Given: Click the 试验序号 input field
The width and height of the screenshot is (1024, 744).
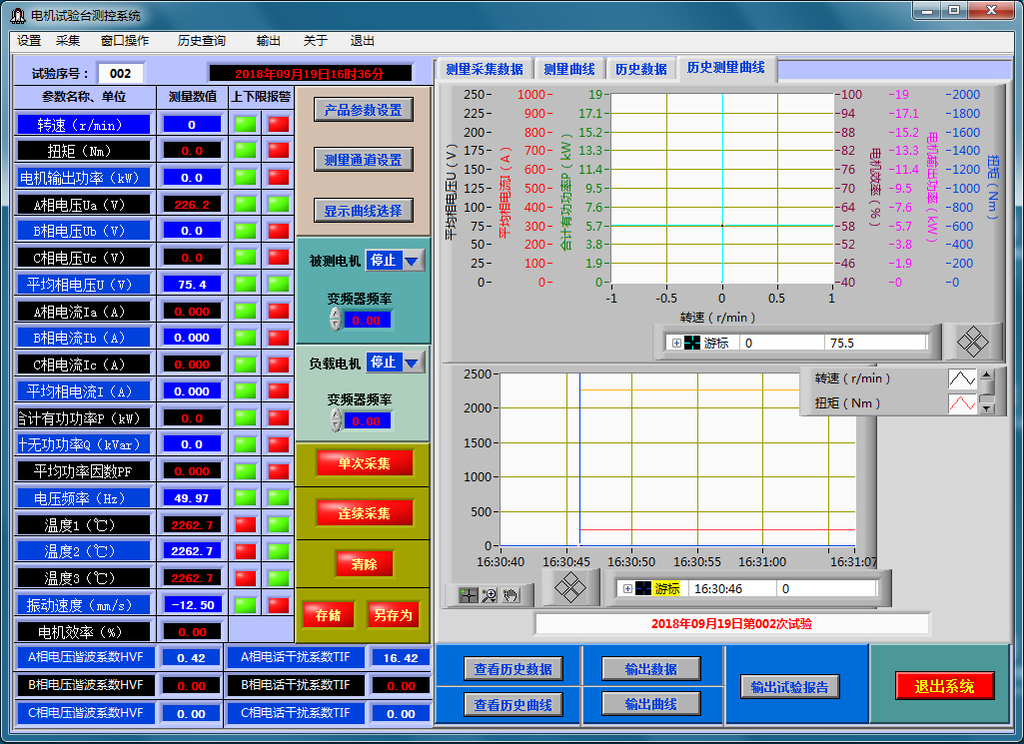Looking at the screenshot, I should (x=121, y=73).
